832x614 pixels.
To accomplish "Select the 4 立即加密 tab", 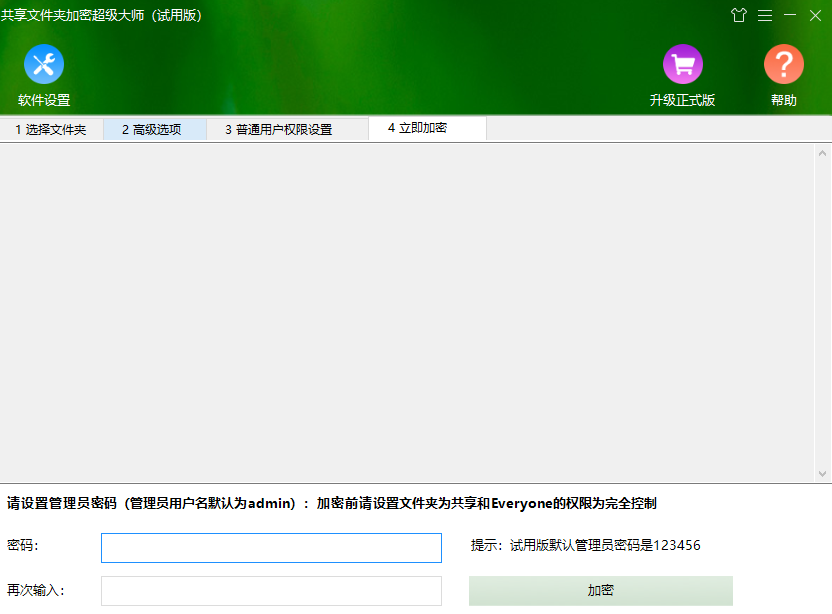I will 418,128.
